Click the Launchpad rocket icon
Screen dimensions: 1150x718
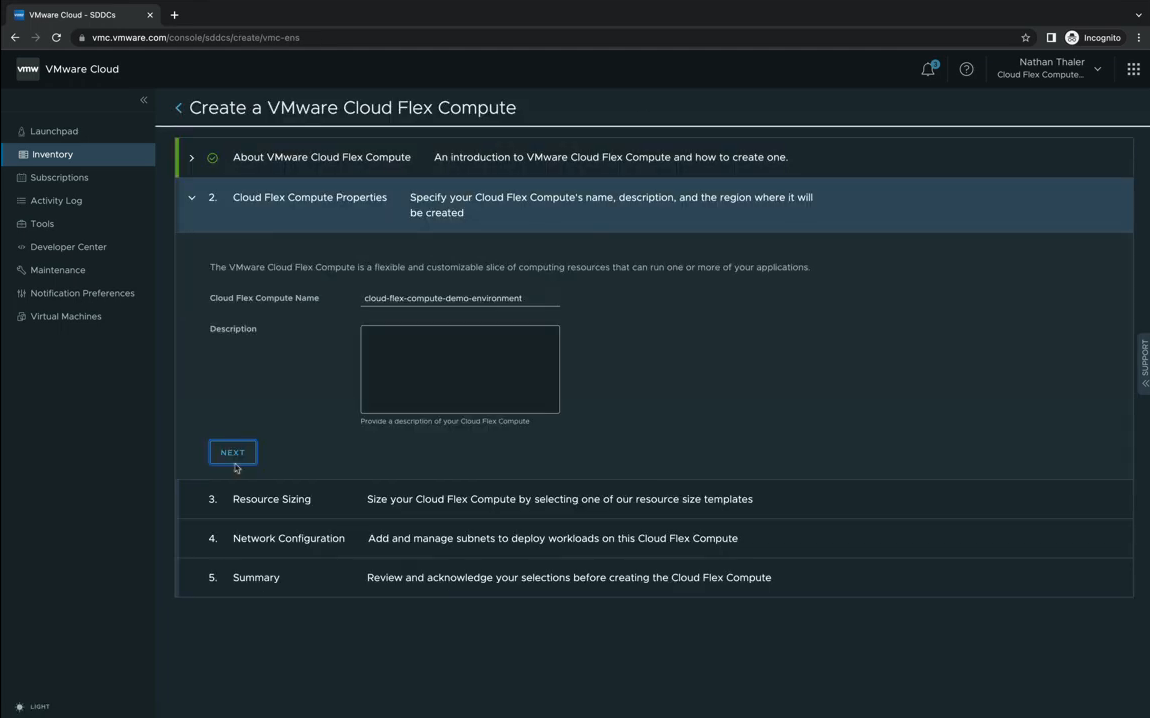(x=21, y=131)
